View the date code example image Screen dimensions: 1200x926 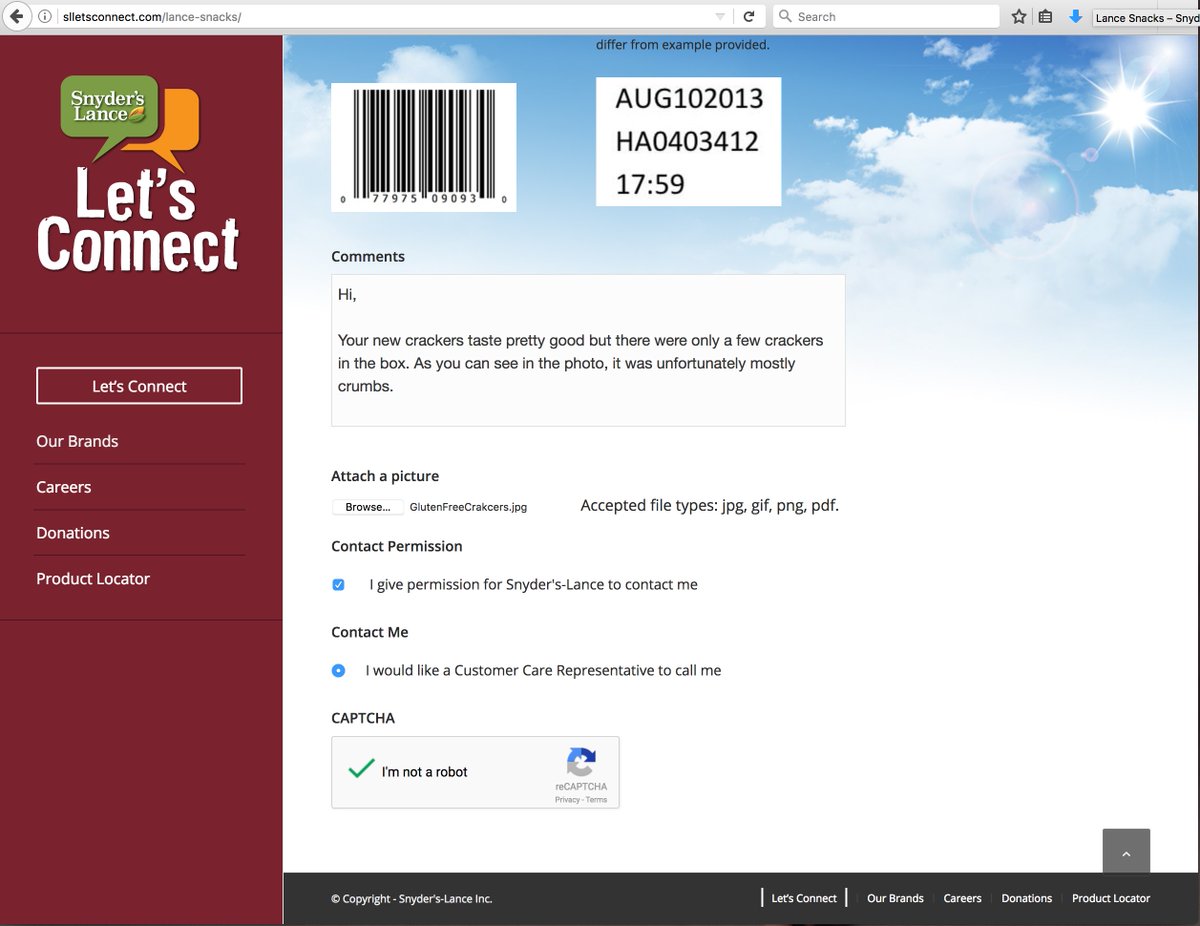[x=688, y=141]
